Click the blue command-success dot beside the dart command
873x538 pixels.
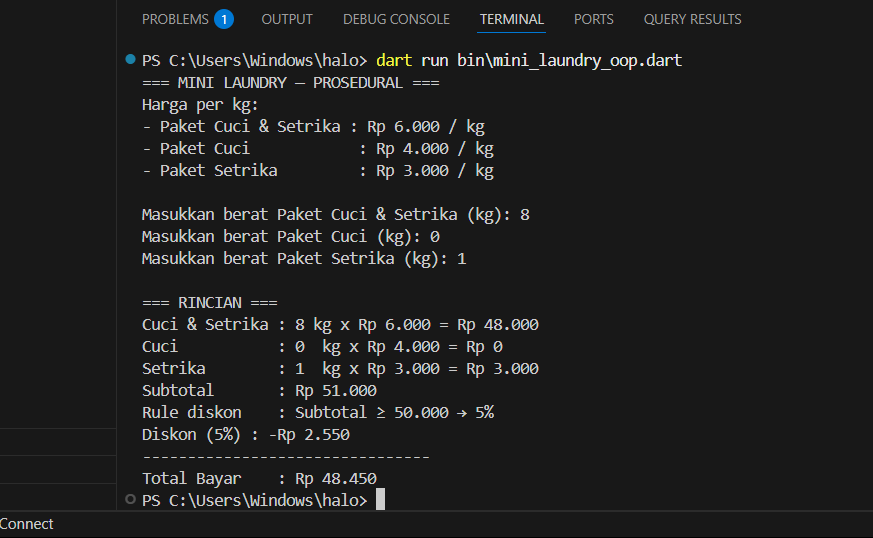(130, 60)
